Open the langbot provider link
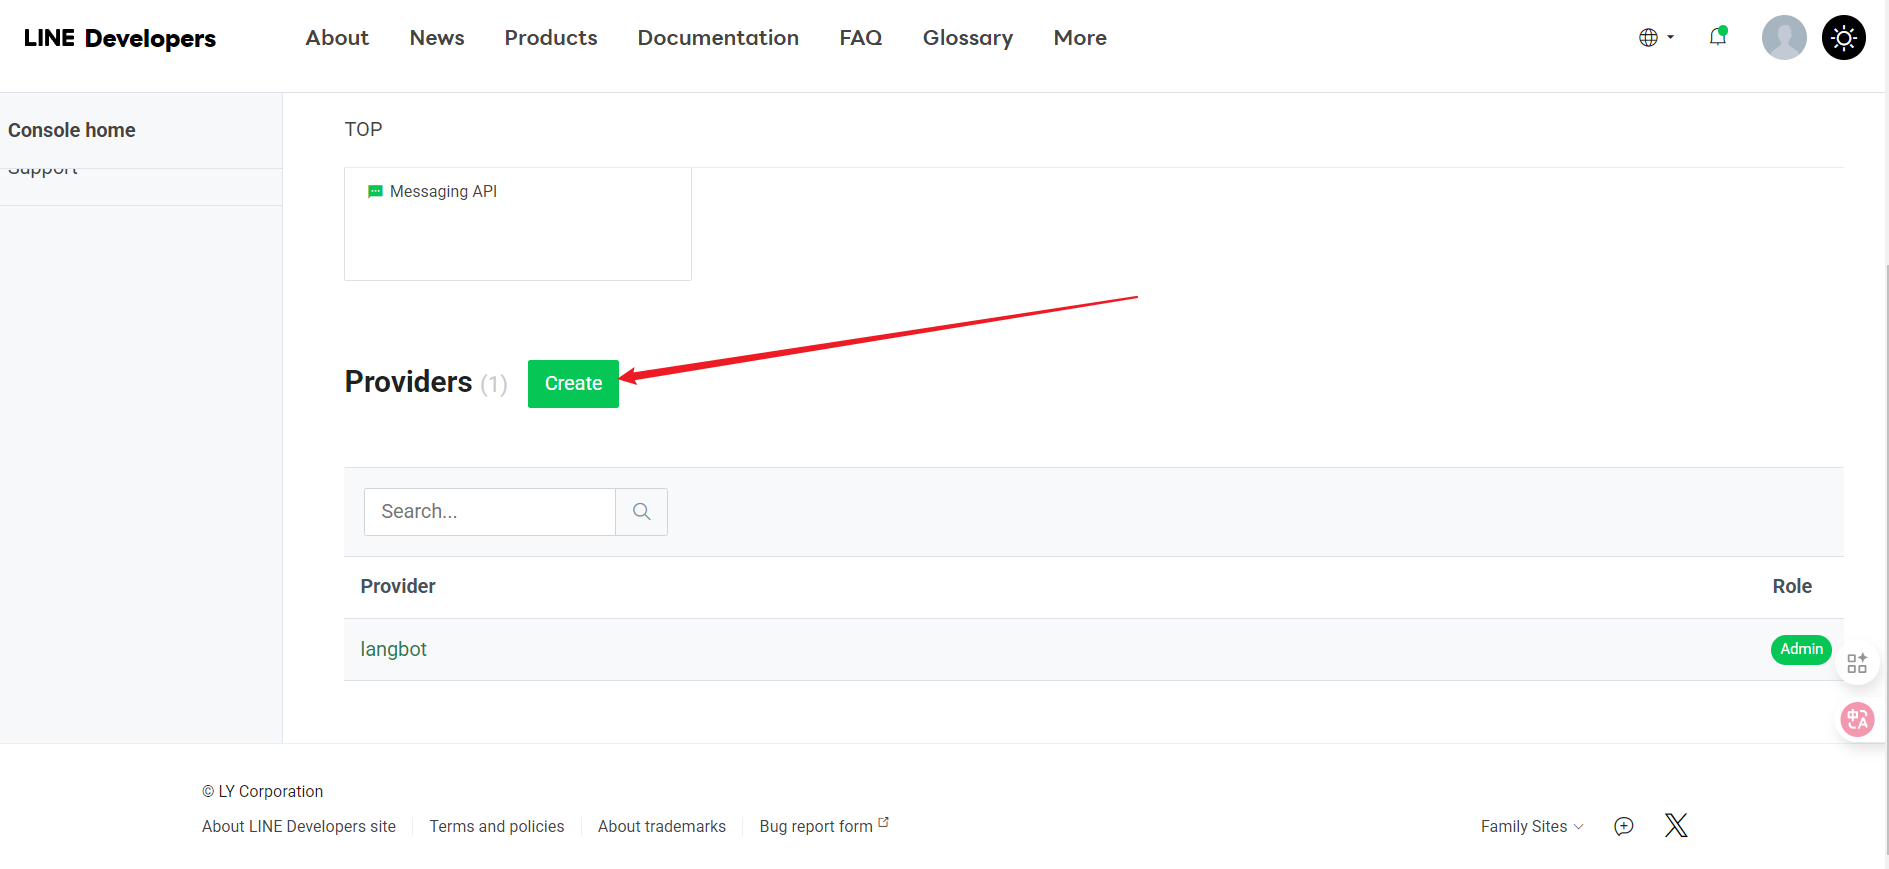 [x=393, y=649]
